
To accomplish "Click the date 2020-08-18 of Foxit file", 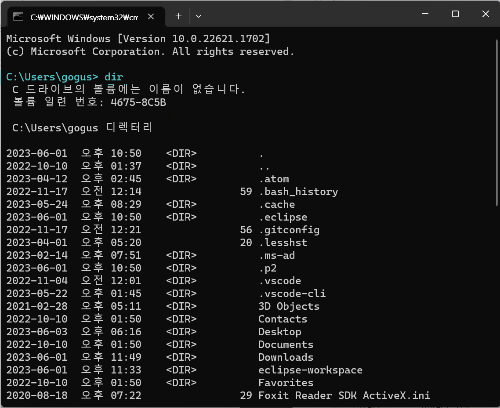I will tap(37, 396).
